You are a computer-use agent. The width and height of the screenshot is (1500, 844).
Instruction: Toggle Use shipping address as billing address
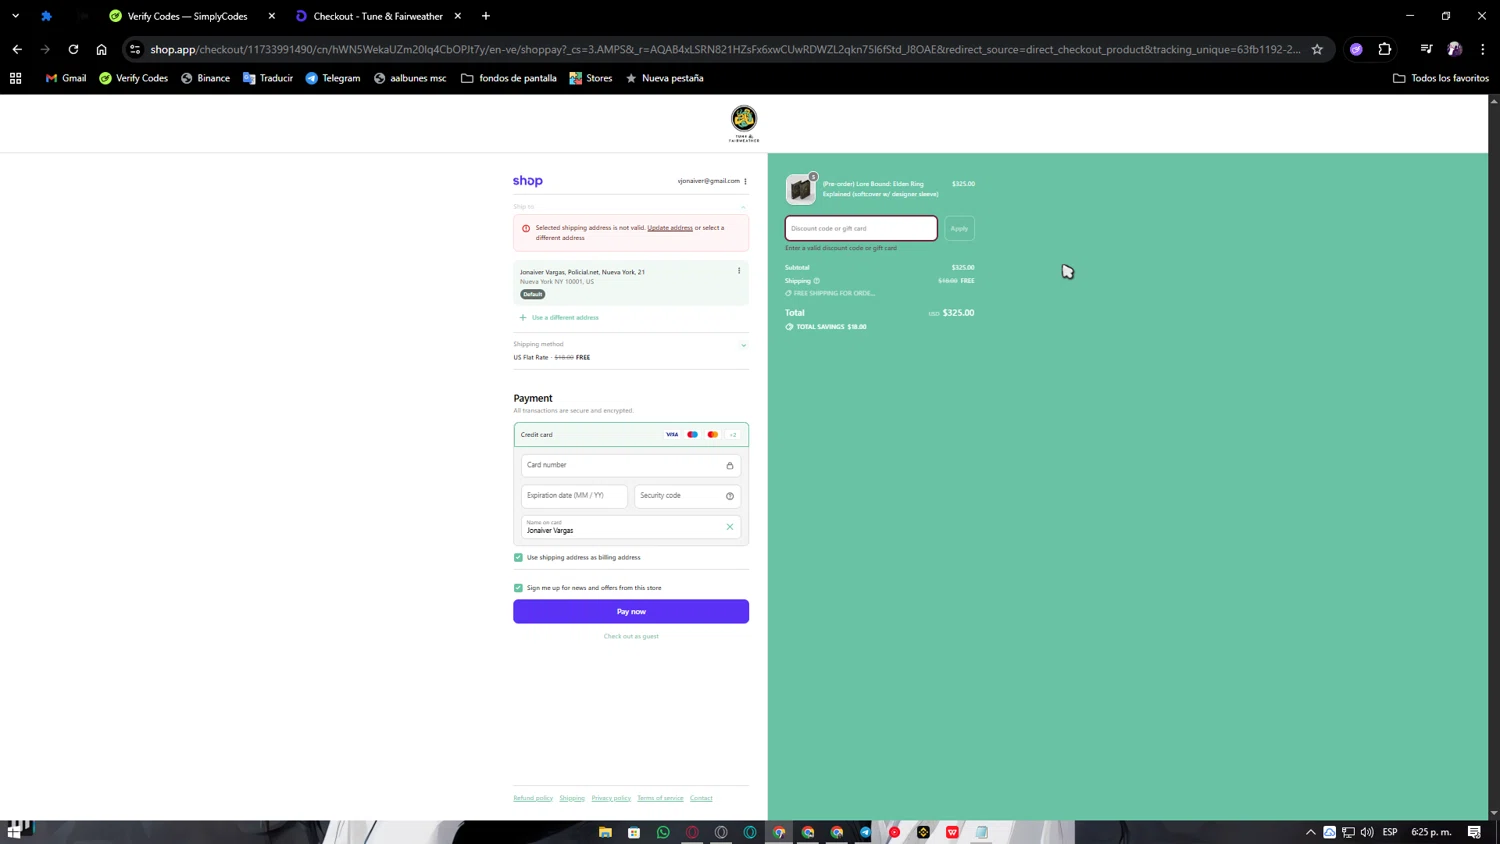pyautogui.click(x=518, y=558)
